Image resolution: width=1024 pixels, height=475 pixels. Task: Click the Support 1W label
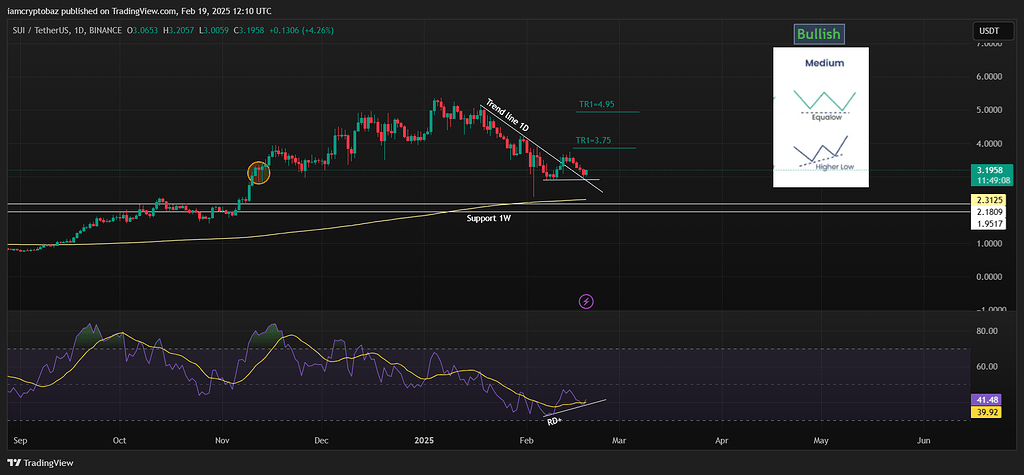tap(490, 217)
